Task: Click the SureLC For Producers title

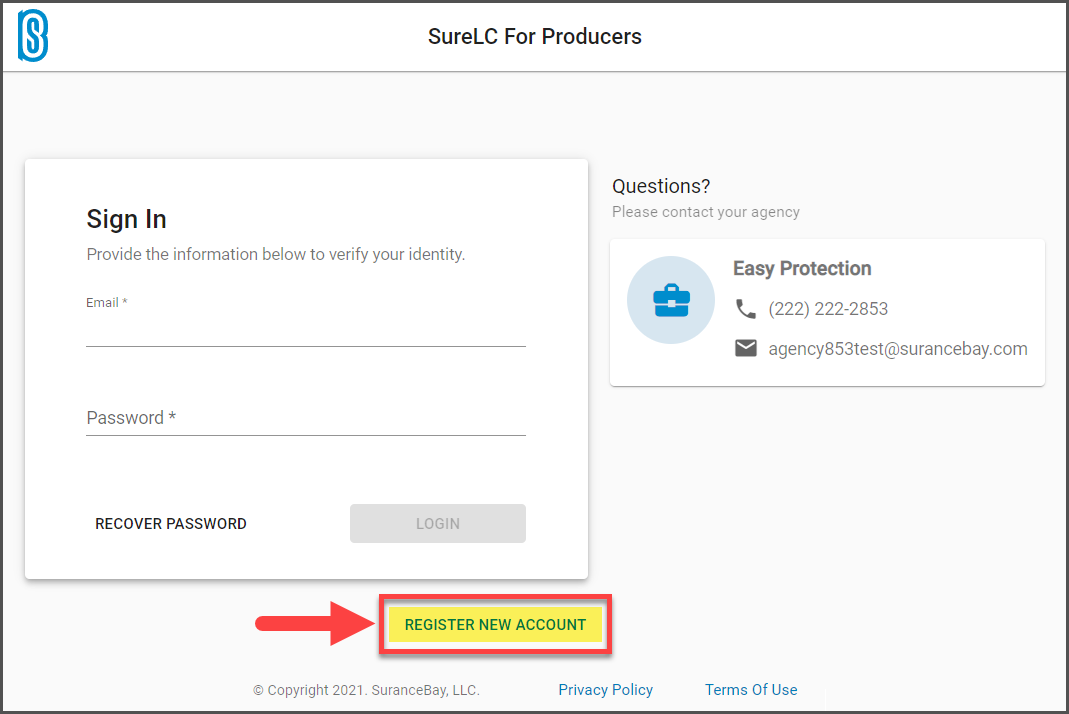Action: pos(535,36)
